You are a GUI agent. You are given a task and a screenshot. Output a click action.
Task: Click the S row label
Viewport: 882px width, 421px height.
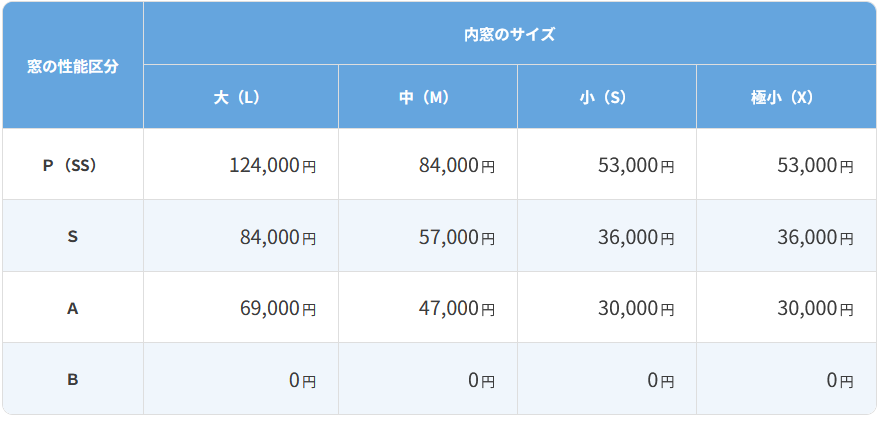pyautogui.click(x=73, y=236)
